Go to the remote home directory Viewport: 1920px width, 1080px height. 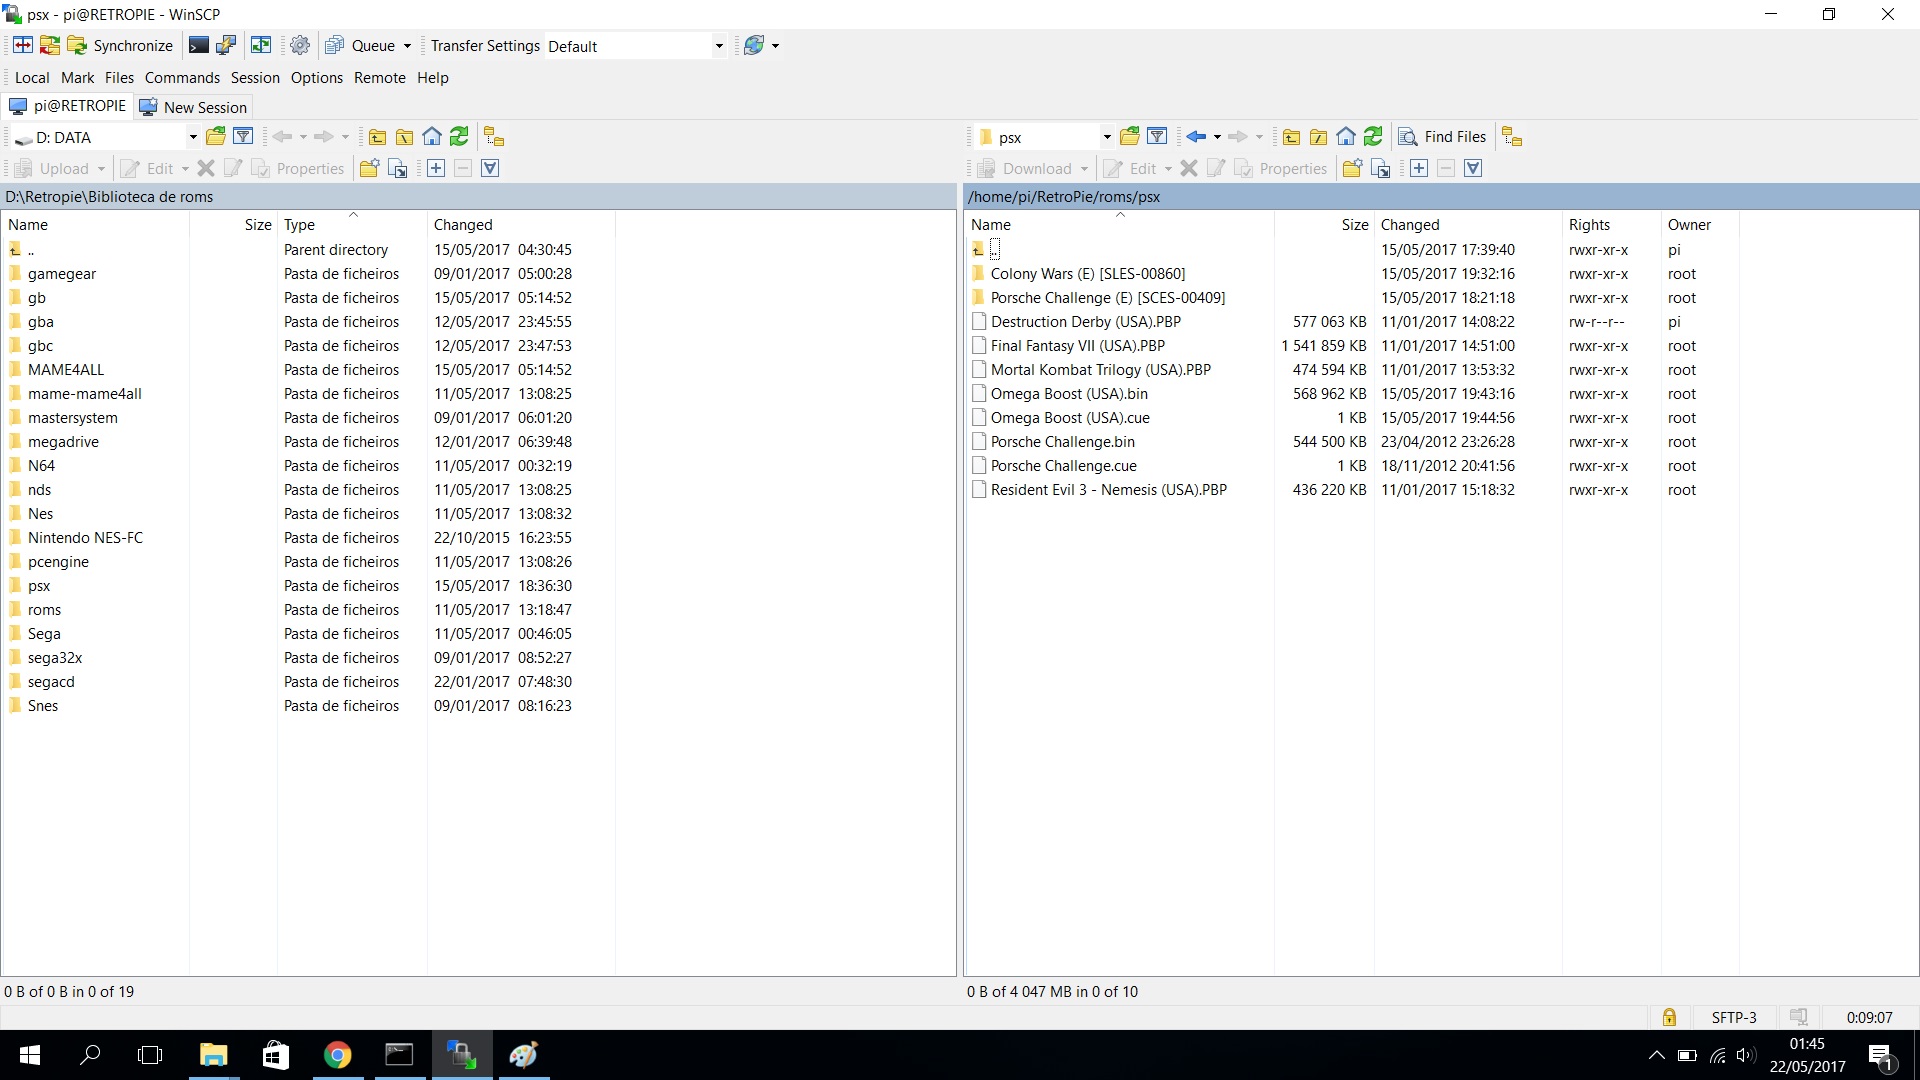click(1346, 137)
